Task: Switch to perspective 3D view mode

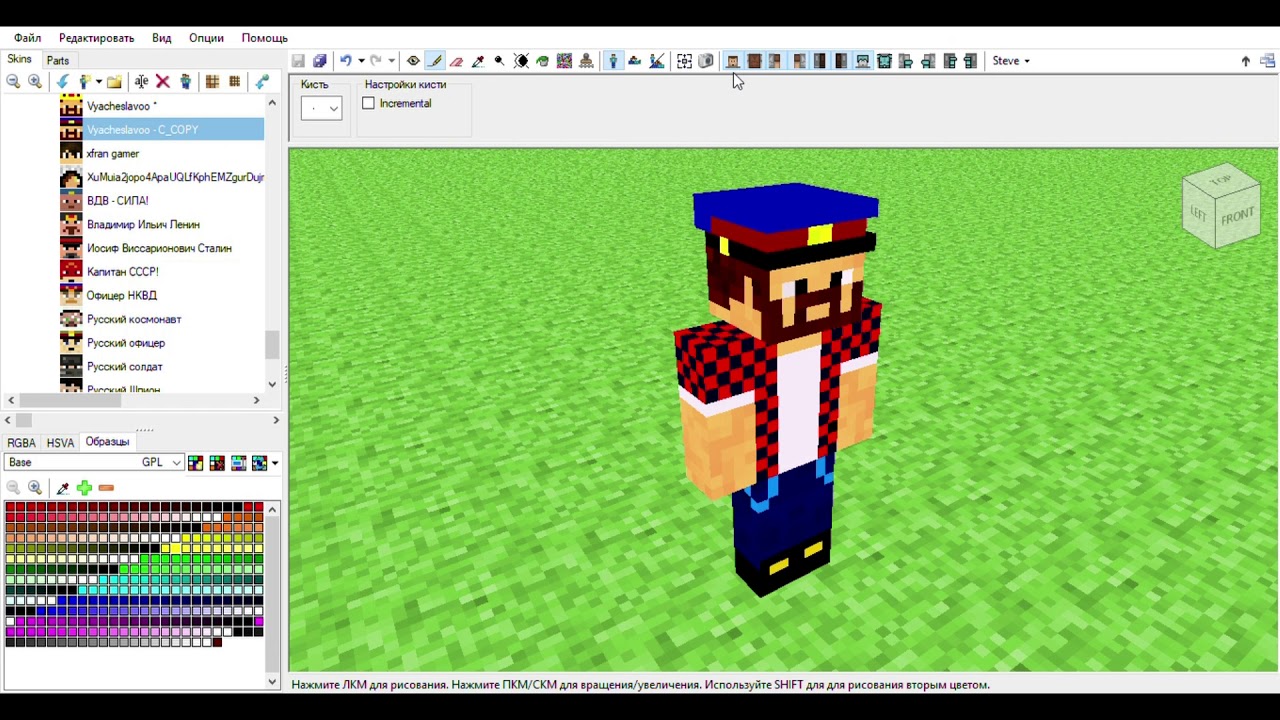Action: 614,61
